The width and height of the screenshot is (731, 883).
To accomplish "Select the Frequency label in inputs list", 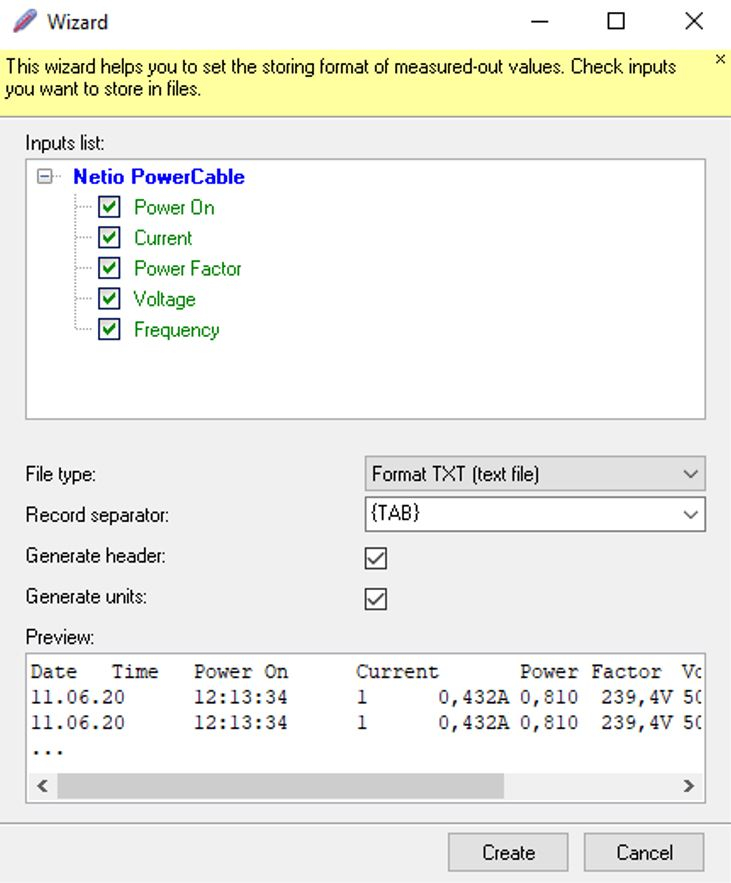I will (x=176, y=330).
